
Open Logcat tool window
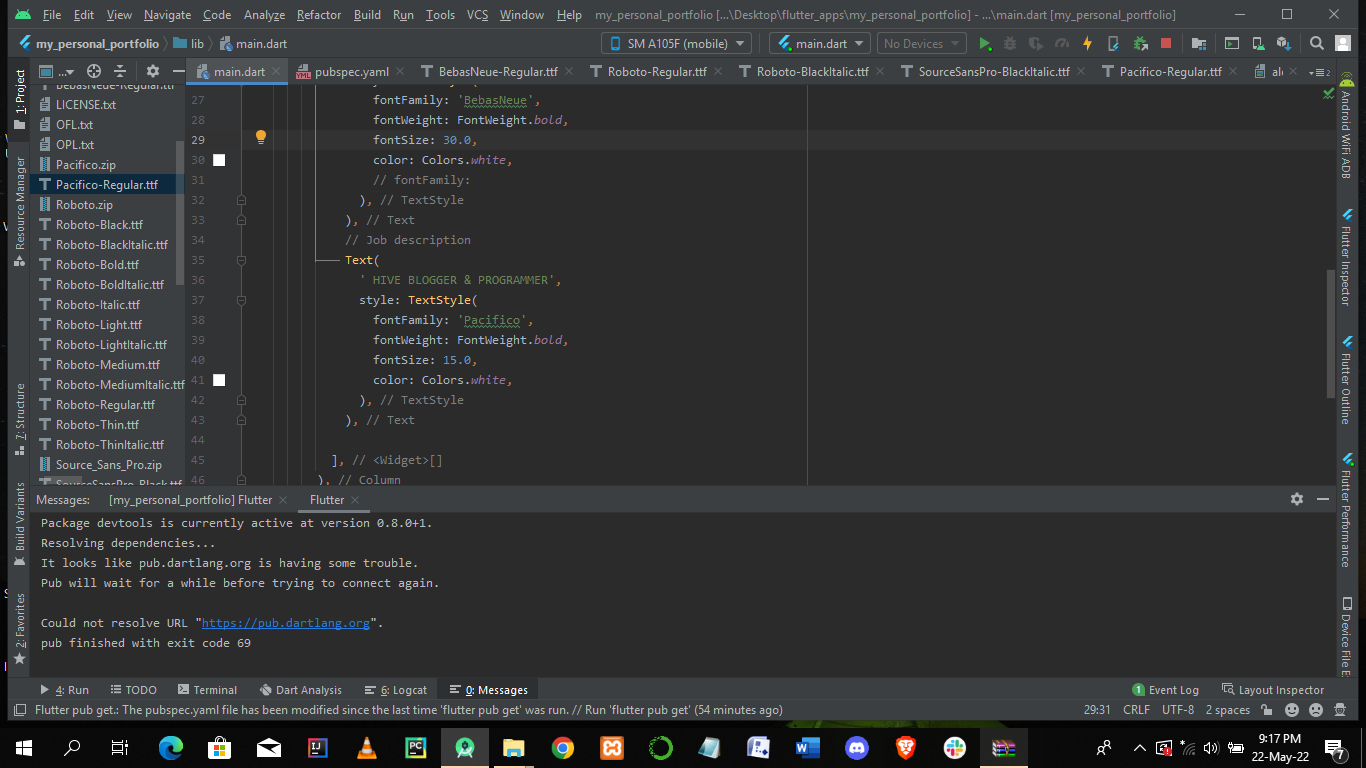tap(397, 690)
